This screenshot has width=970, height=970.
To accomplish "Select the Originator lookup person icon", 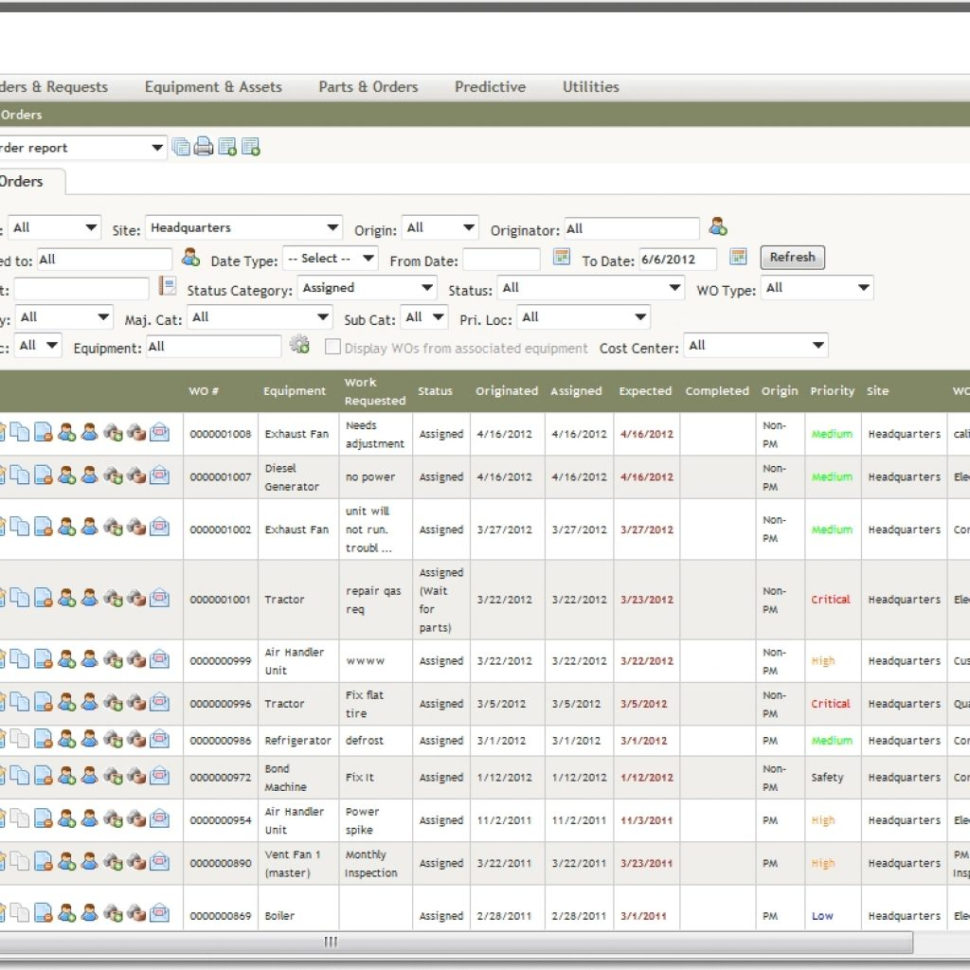I will 720,228.
